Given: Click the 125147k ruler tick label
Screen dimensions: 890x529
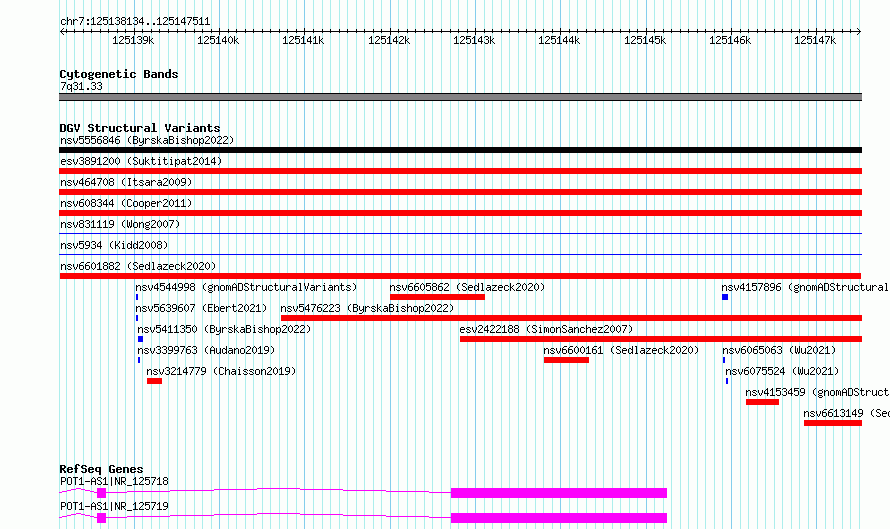Looking at the screenshot, I should 815,40.
